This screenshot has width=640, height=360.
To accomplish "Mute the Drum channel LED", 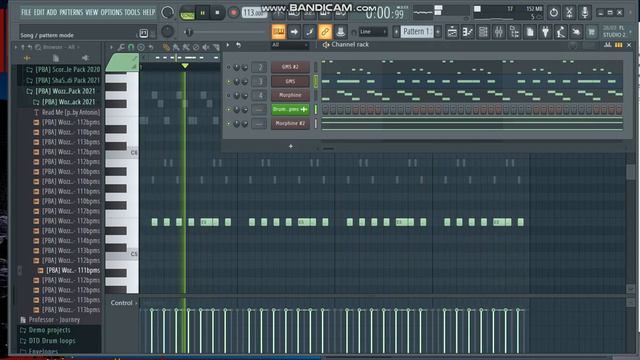I will [229, 109].
